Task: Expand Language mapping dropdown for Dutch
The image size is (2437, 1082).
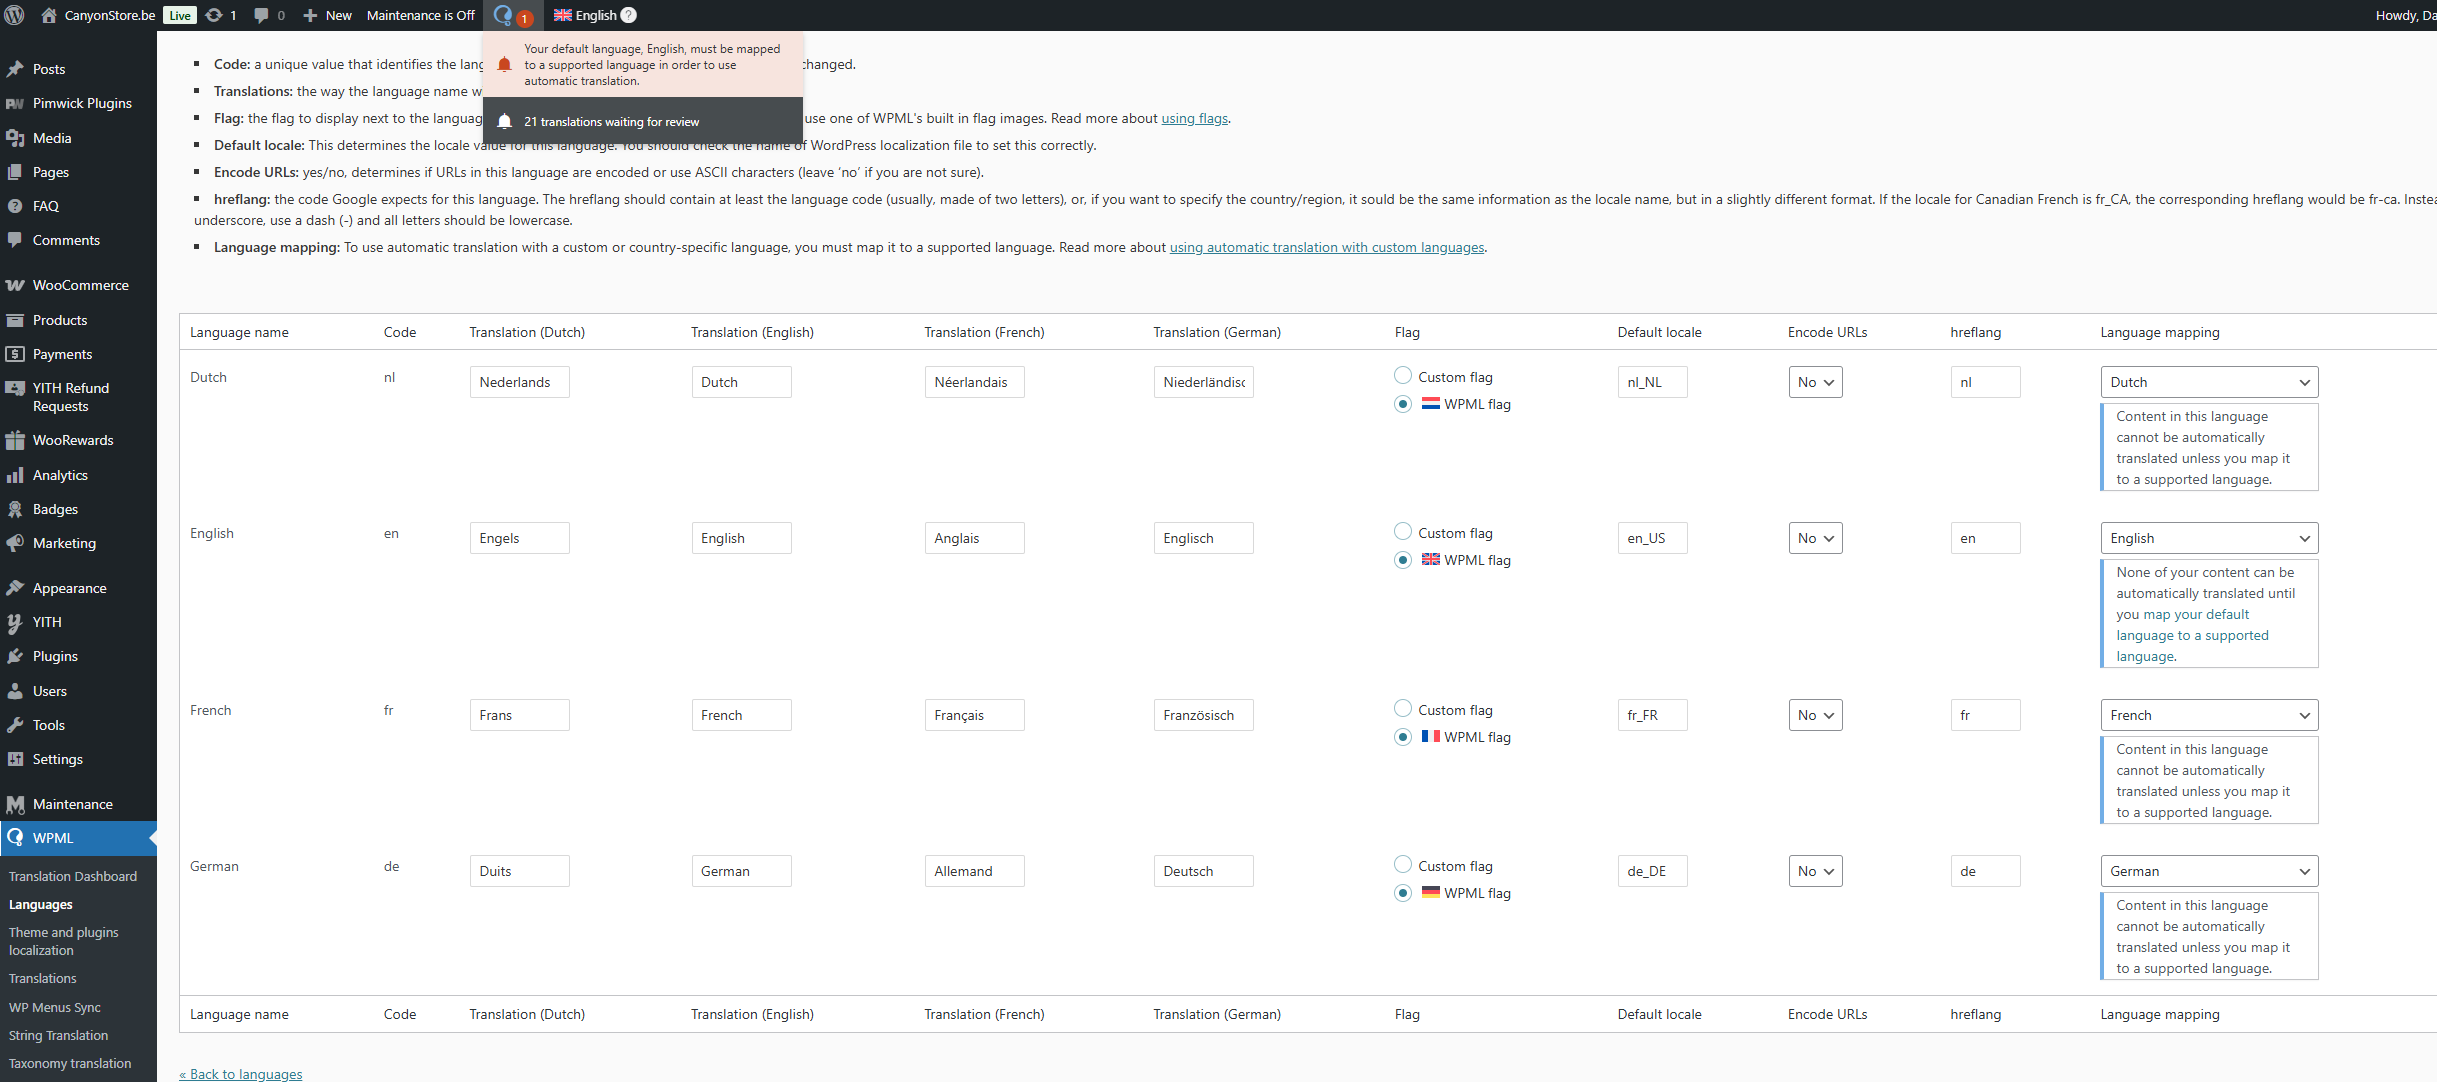Action: (x=2209, y=382)
